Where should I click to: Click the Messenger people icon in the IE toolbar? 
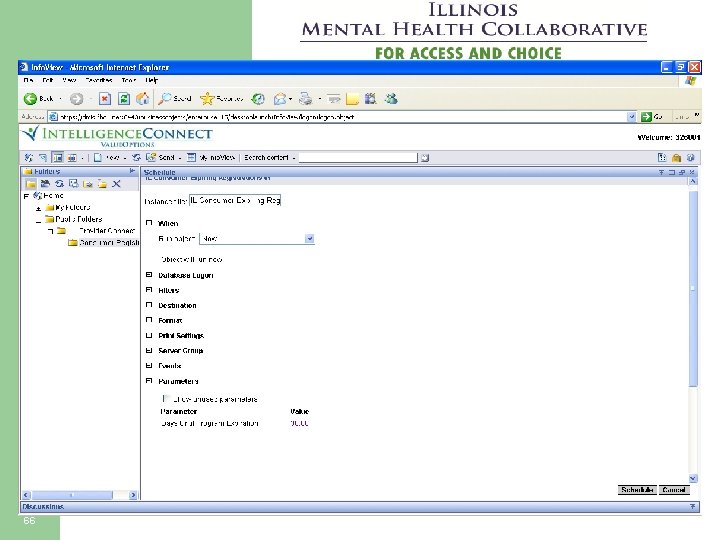coord(391,98)
